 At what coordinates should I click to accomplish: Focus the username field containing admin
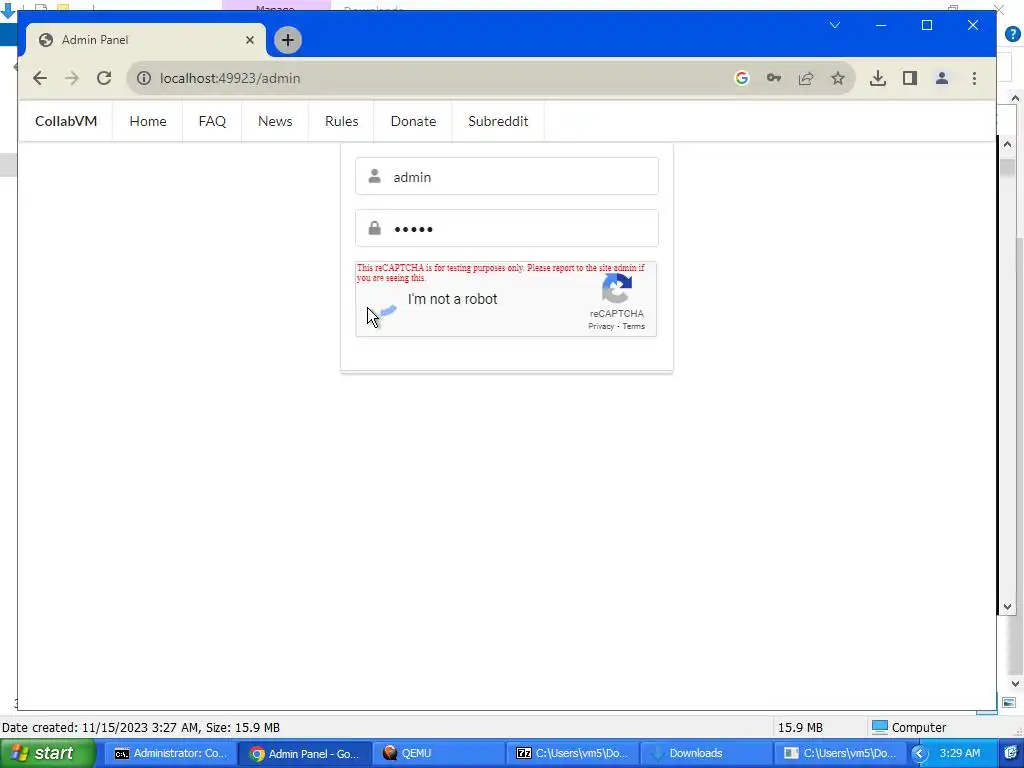tap(507, 176)
